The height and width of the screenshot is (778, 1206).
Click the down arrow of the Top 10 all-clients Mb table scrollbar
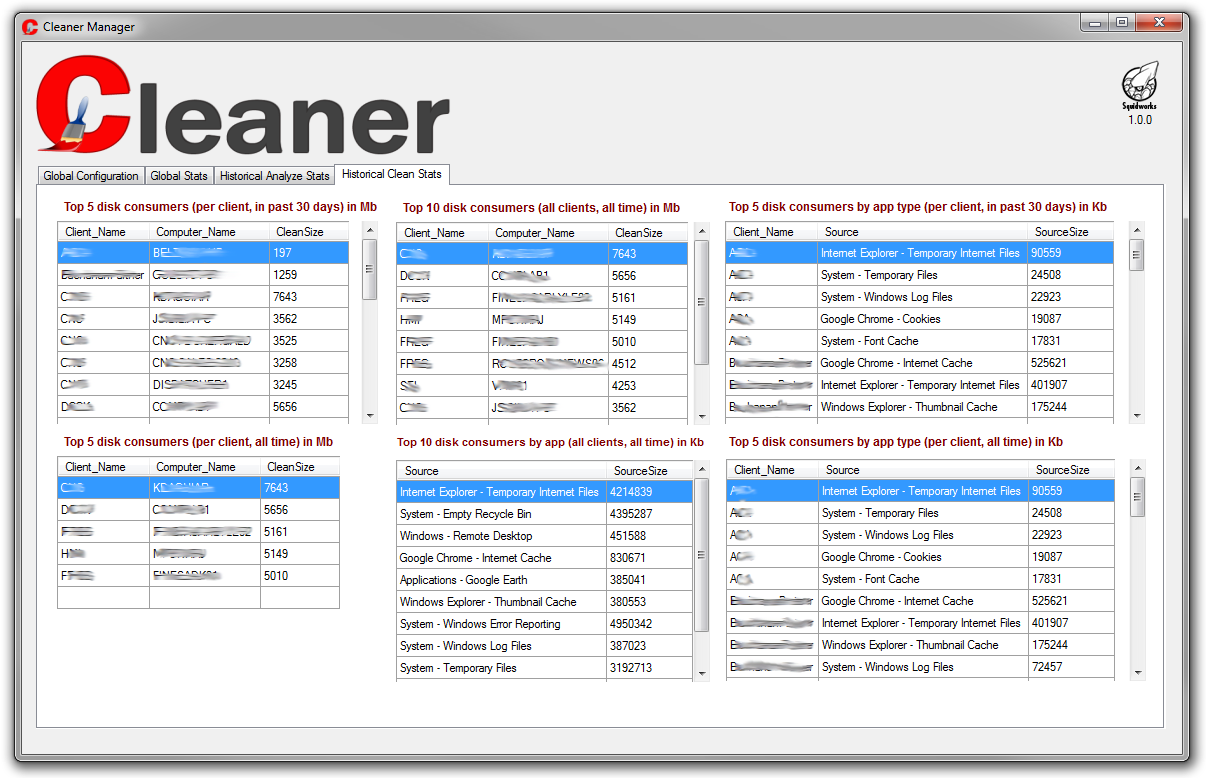point(702,415)
